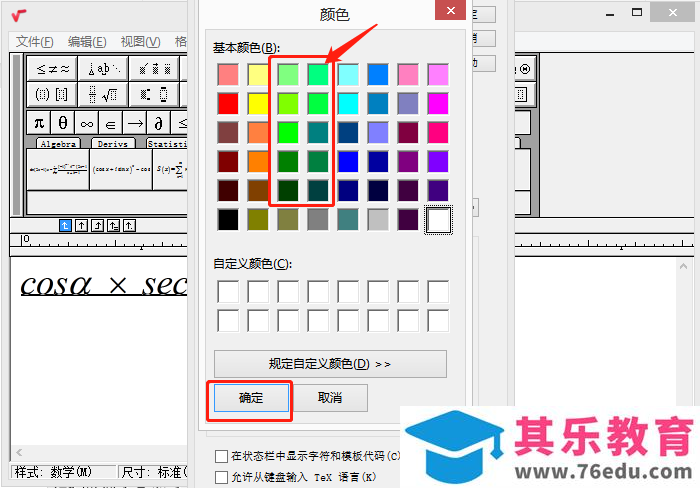
Task: Insert the ∂ partial derivative symbol
Action: point(158,122)
